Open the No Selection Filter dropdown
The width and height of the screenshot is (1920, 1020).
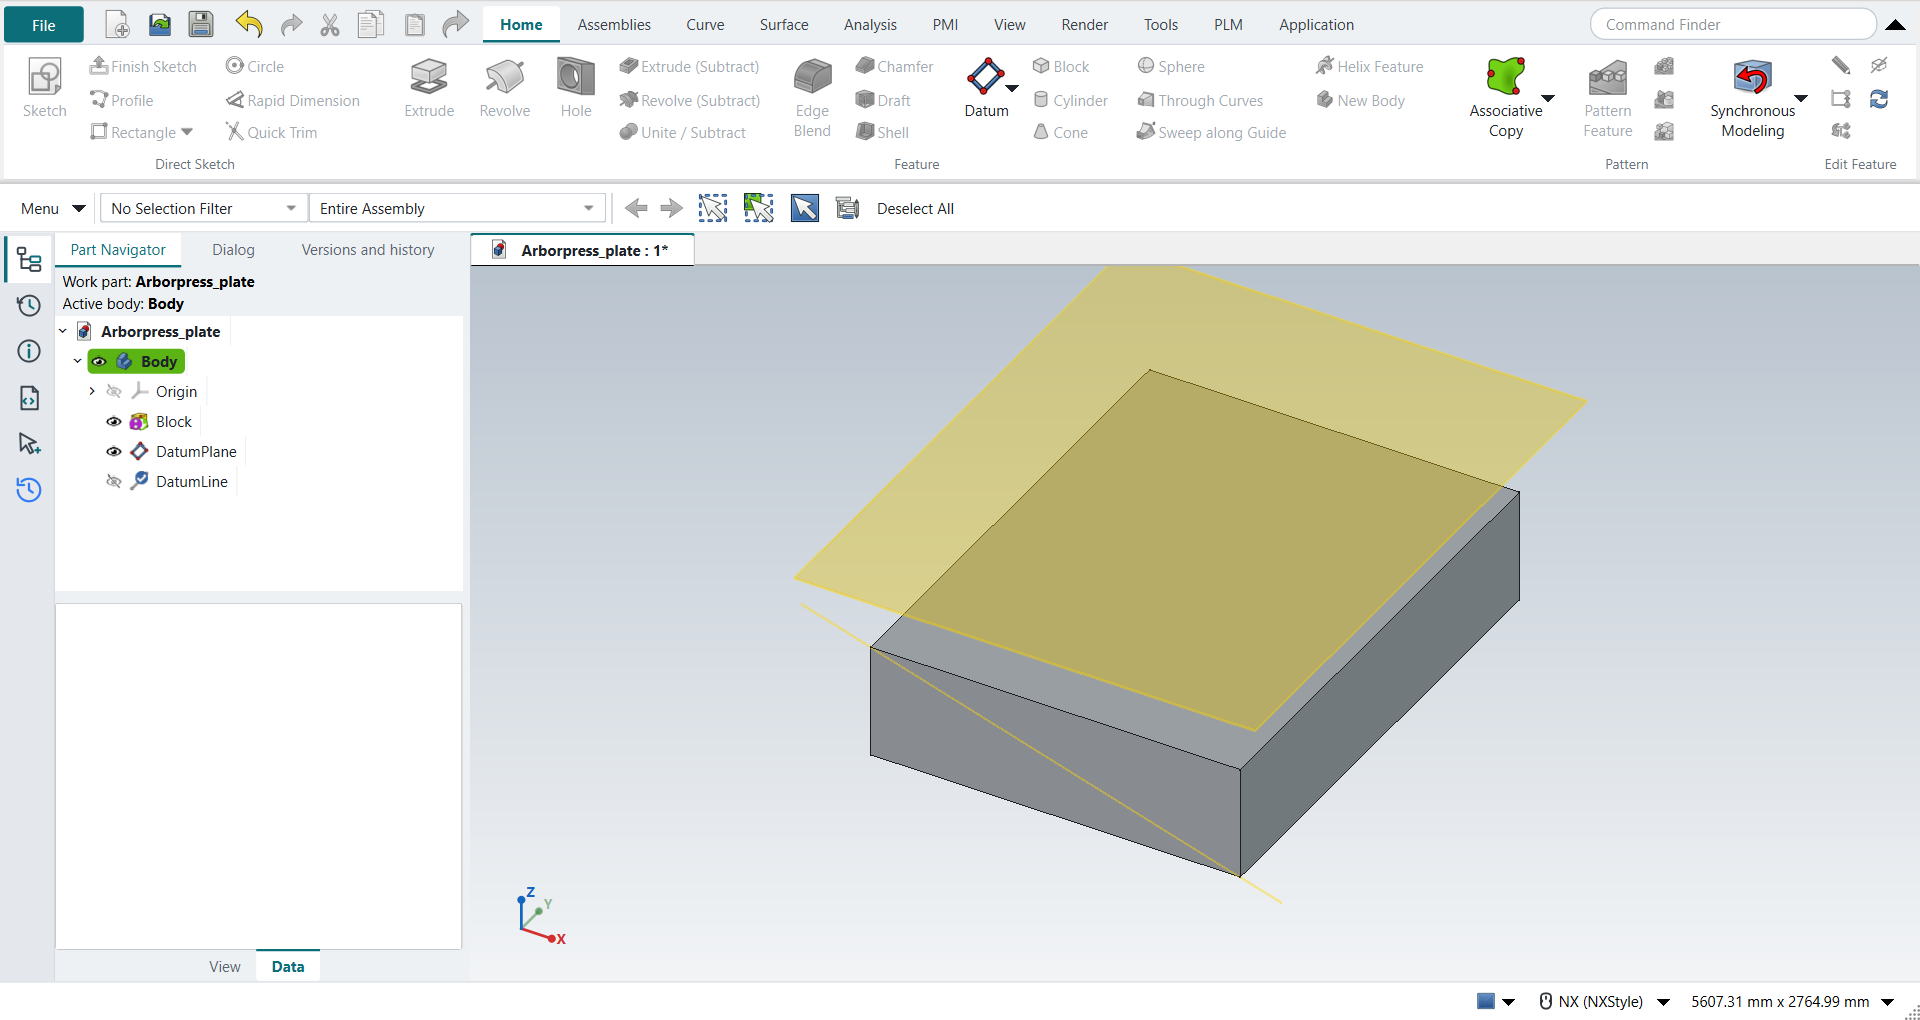204,208
